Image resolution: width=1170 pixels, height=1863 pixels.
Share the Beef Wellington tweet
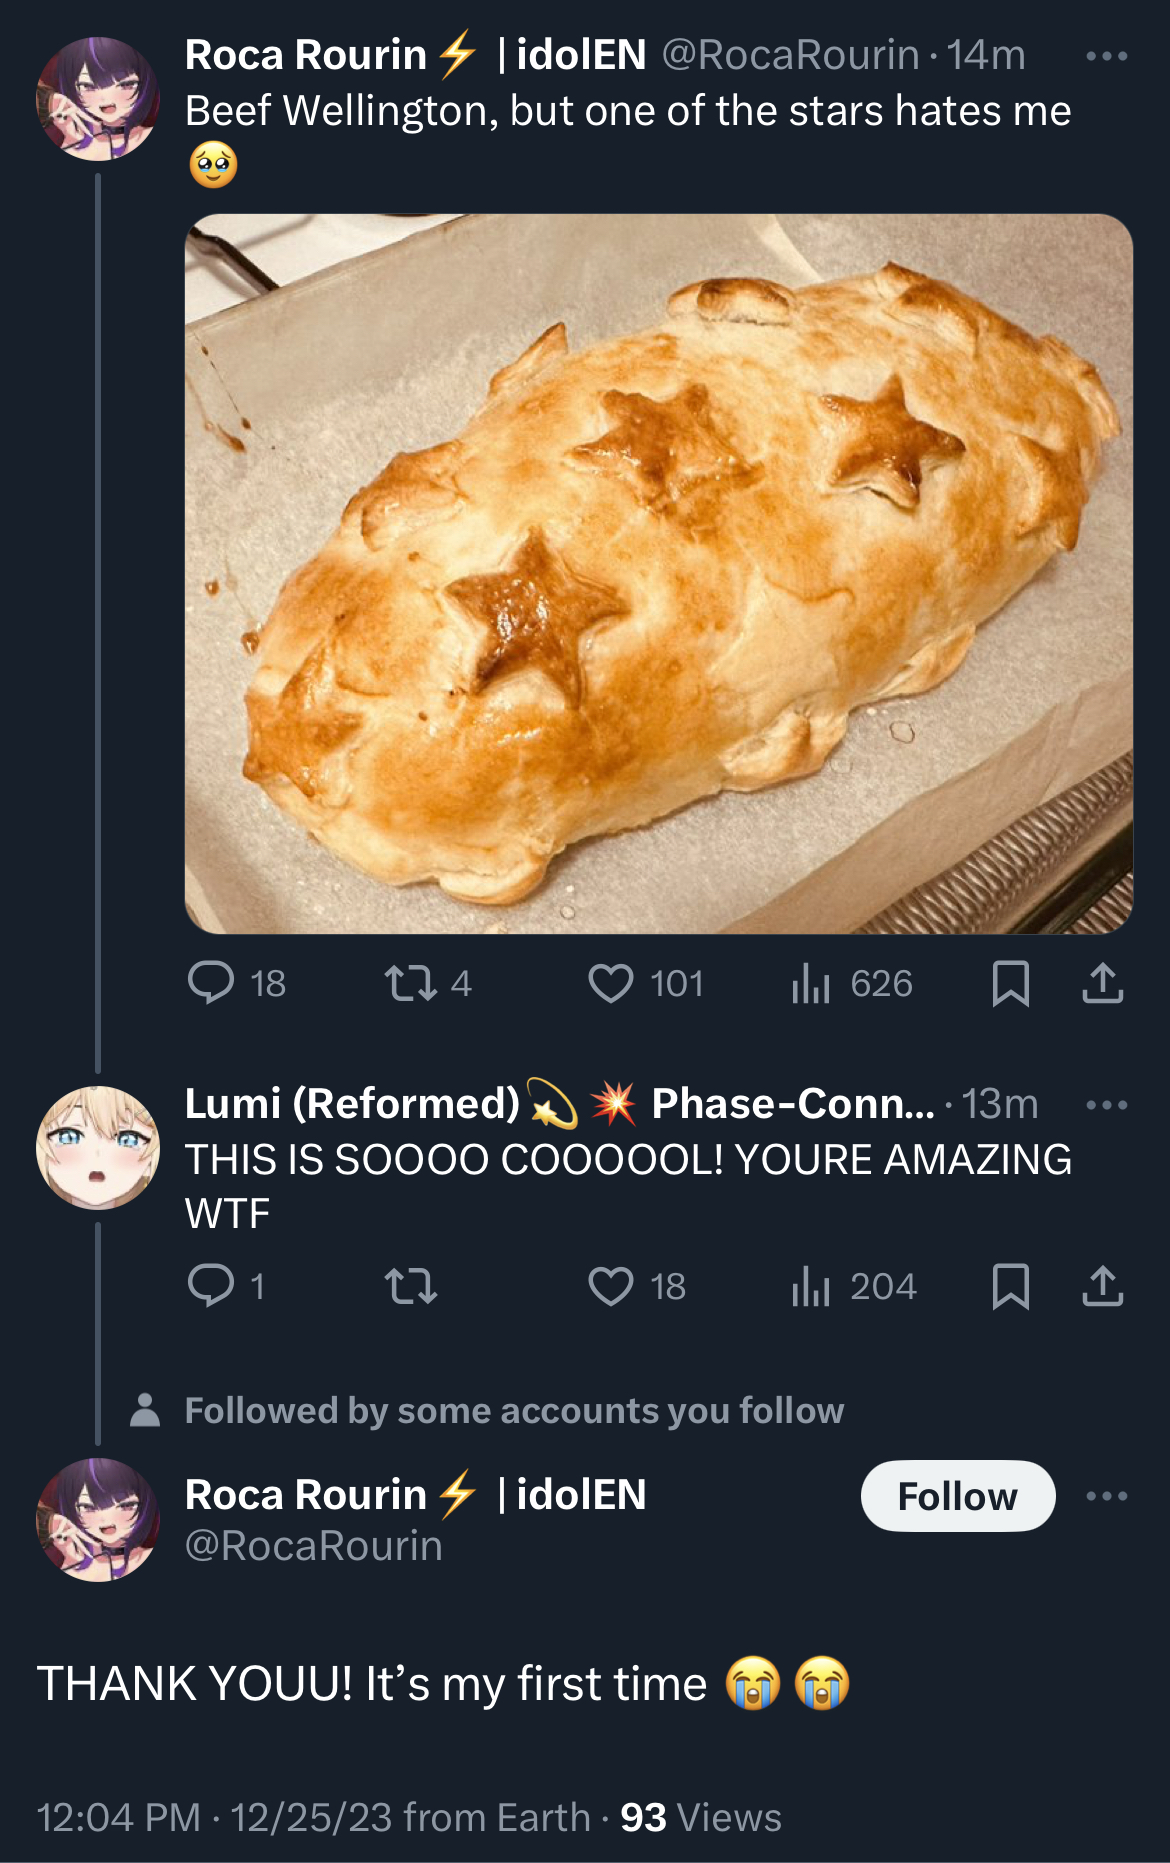(x=1102, y=982)
